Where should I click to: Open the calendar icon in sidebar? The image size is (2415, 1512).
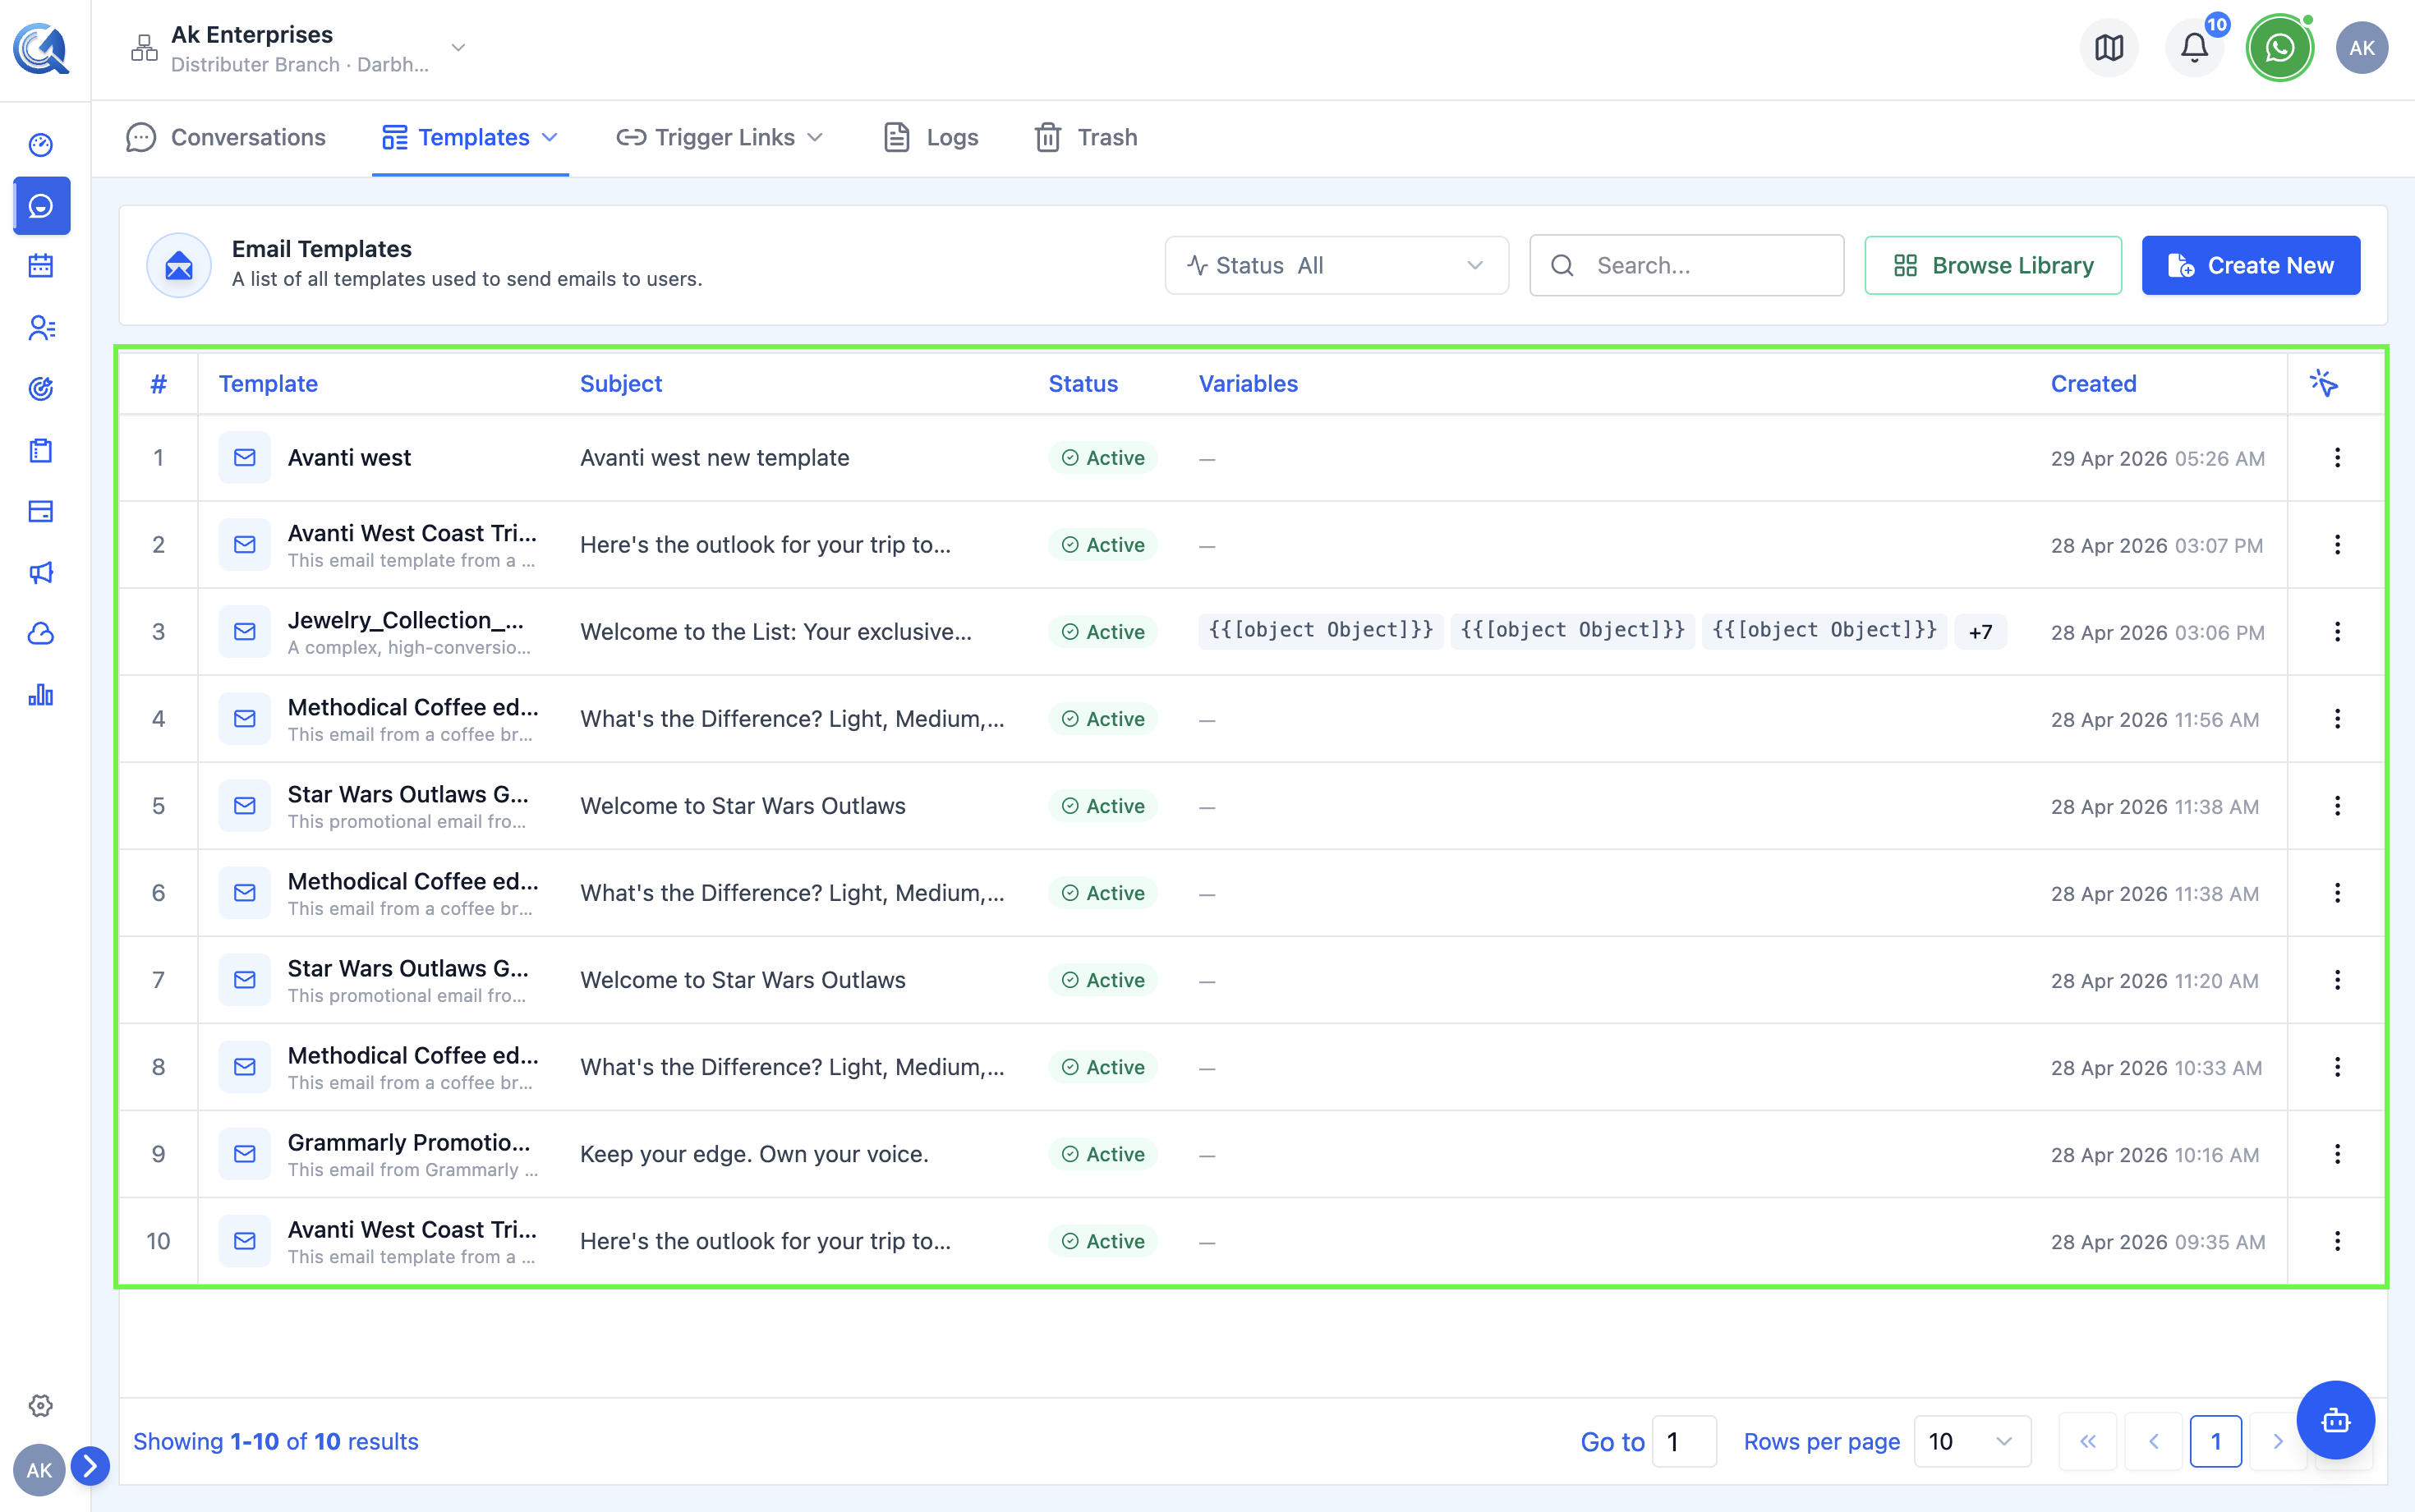pos(41,266)
